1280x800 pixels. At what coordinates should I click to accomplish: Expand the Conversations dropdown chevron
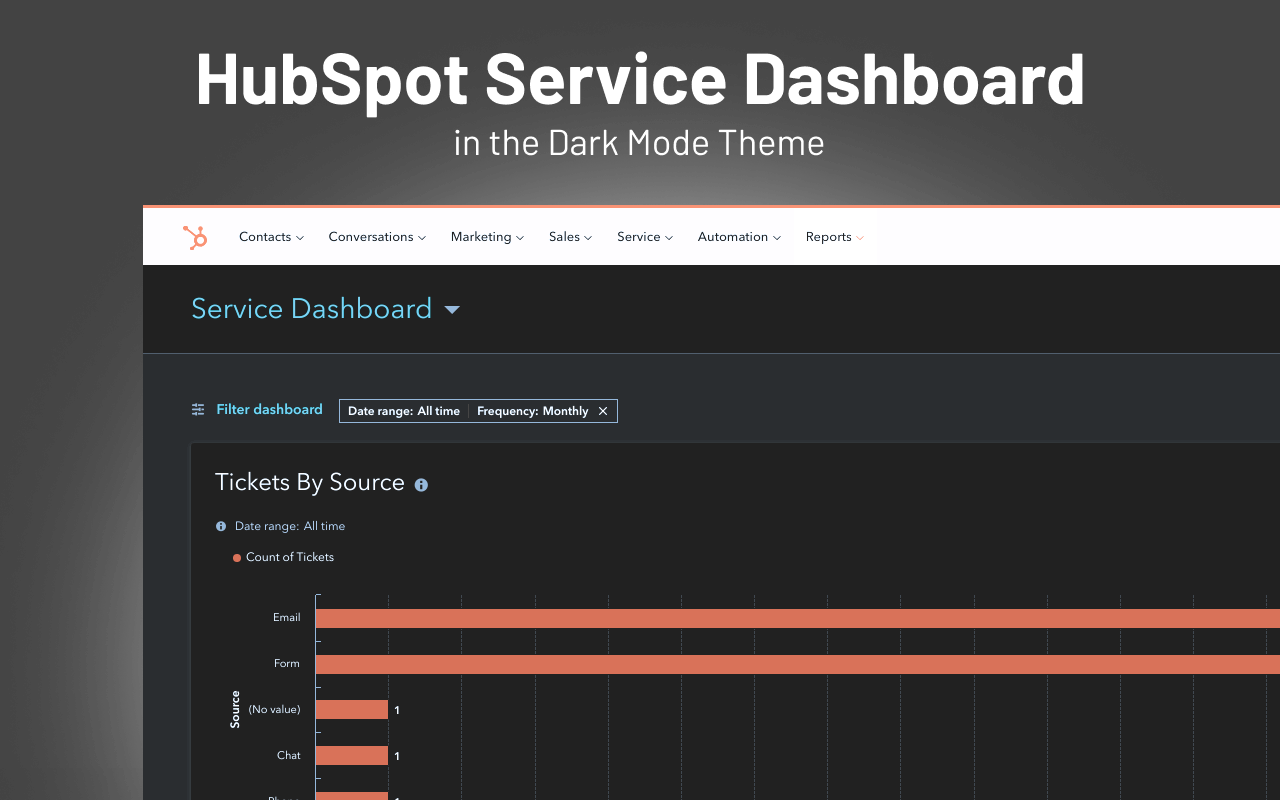423,237
